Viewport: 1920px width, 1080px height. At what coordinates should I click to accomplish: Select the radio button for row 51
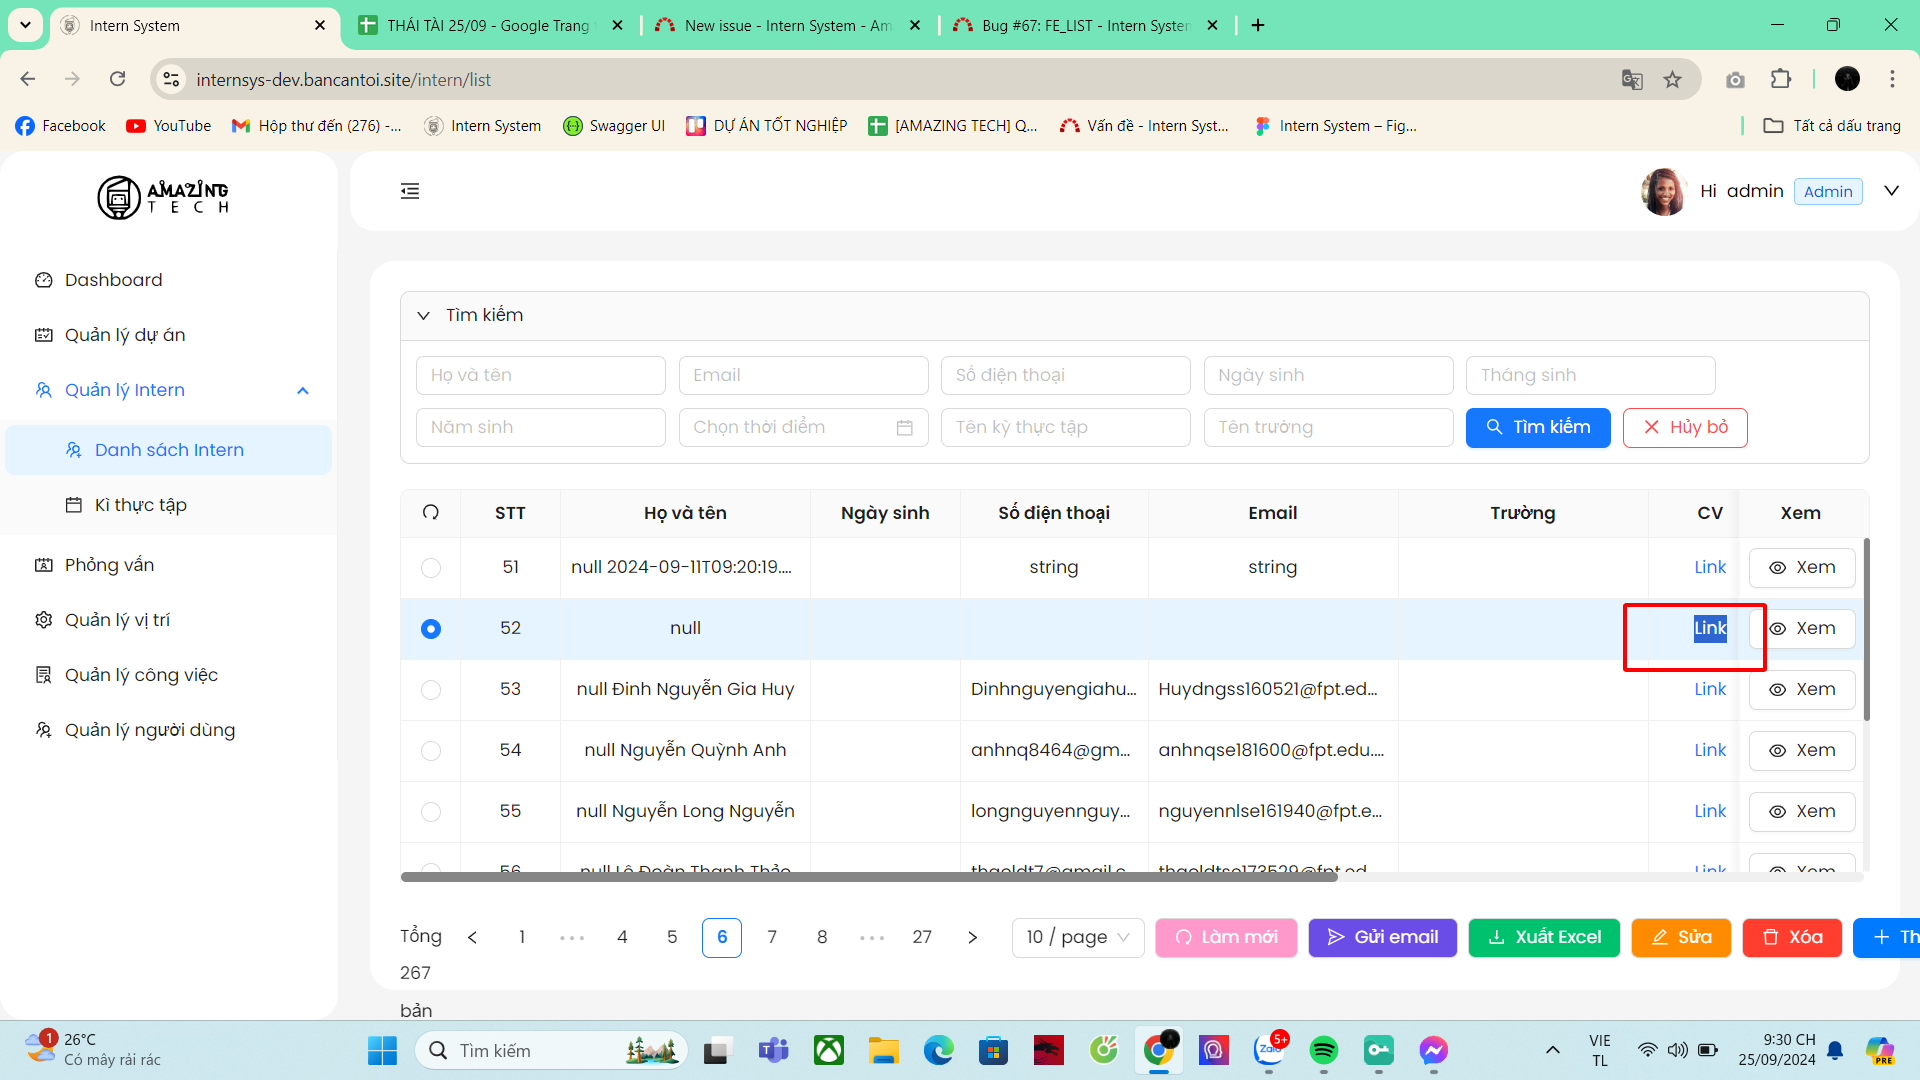tap(431, 568)
